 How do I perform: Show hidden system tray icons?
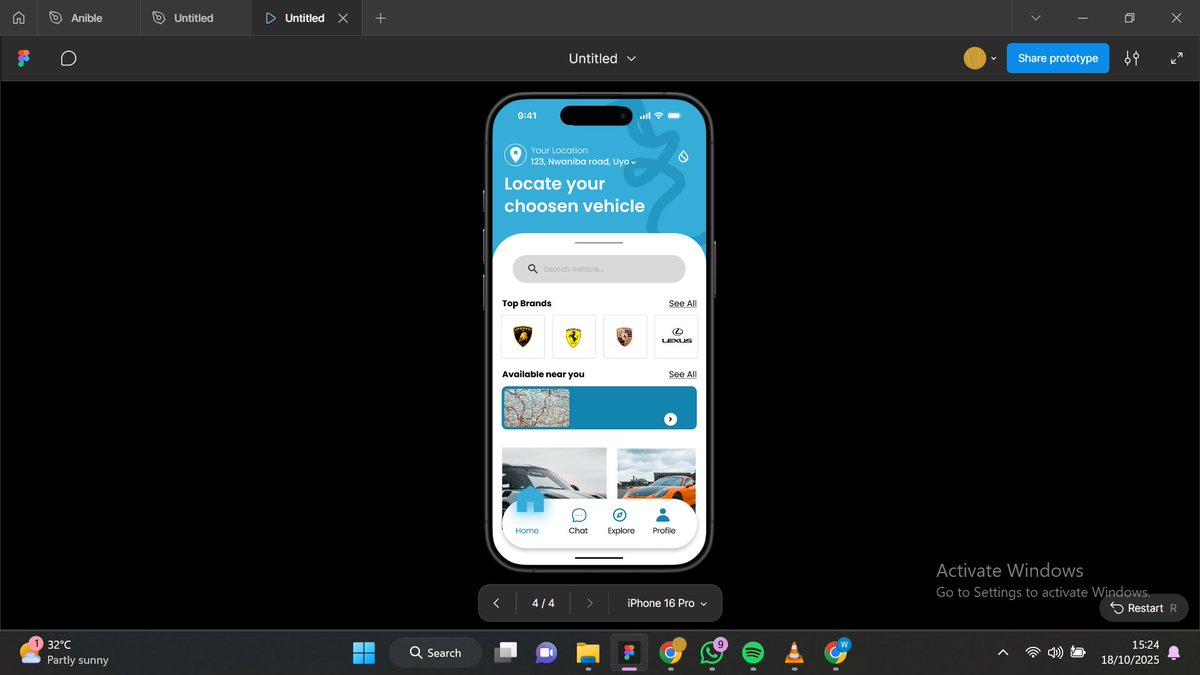coord(1003,652)
